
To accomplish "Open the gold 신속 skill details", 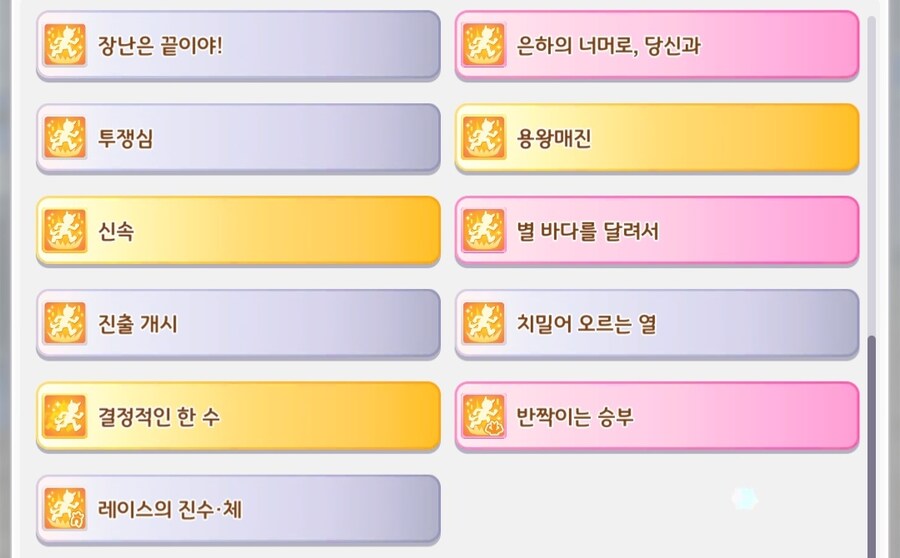I will 117,231.
